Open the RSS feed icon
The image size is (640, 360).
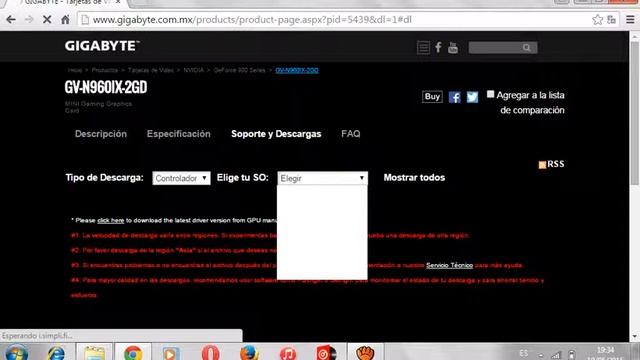tap(542, 164)
